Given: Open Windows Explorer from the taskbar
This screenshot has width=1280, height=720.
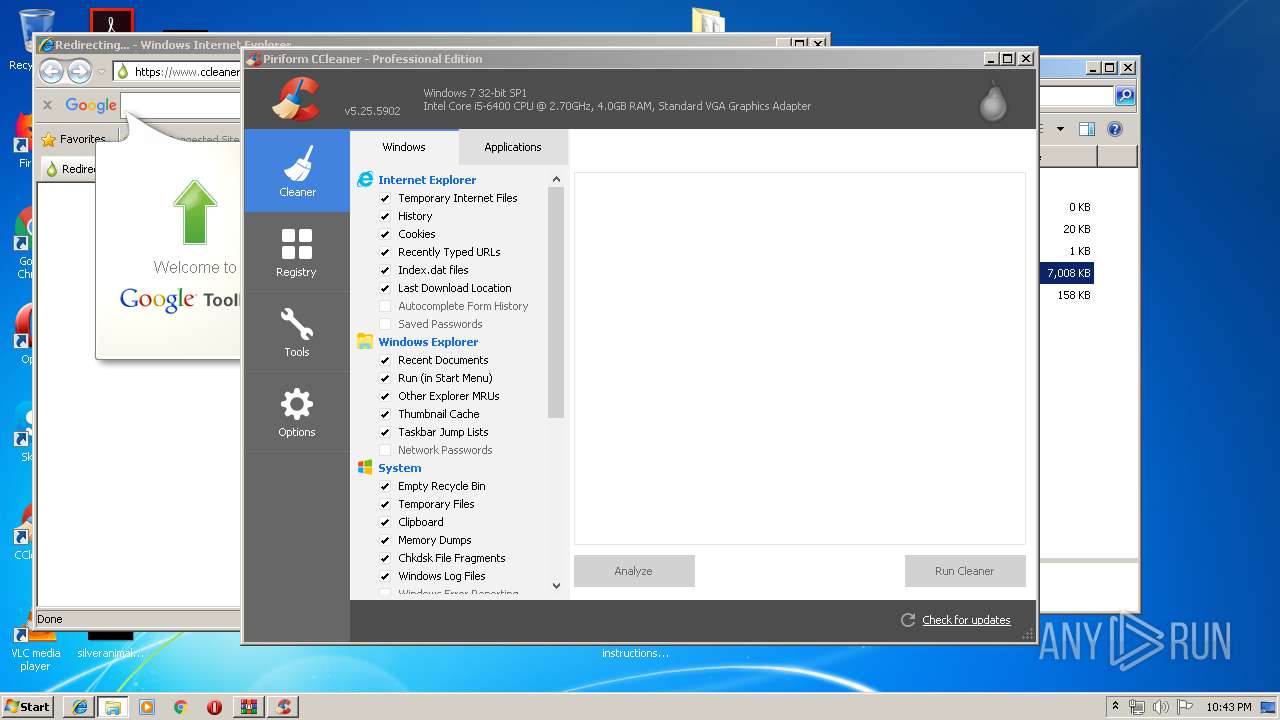Looking at the screenshot, I should (x=113, y=707).
